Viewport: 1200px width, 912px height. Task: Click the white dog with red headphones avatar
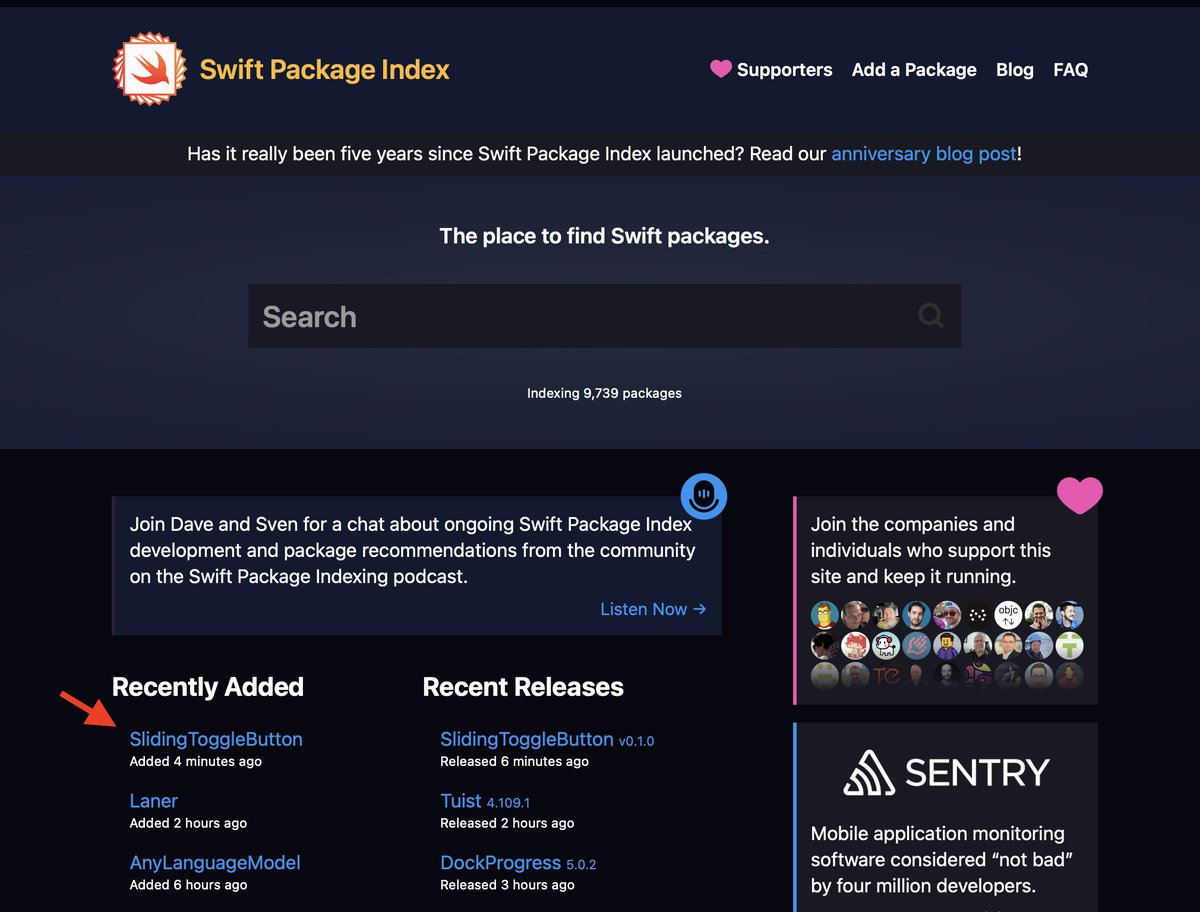[x=886, y=646]
